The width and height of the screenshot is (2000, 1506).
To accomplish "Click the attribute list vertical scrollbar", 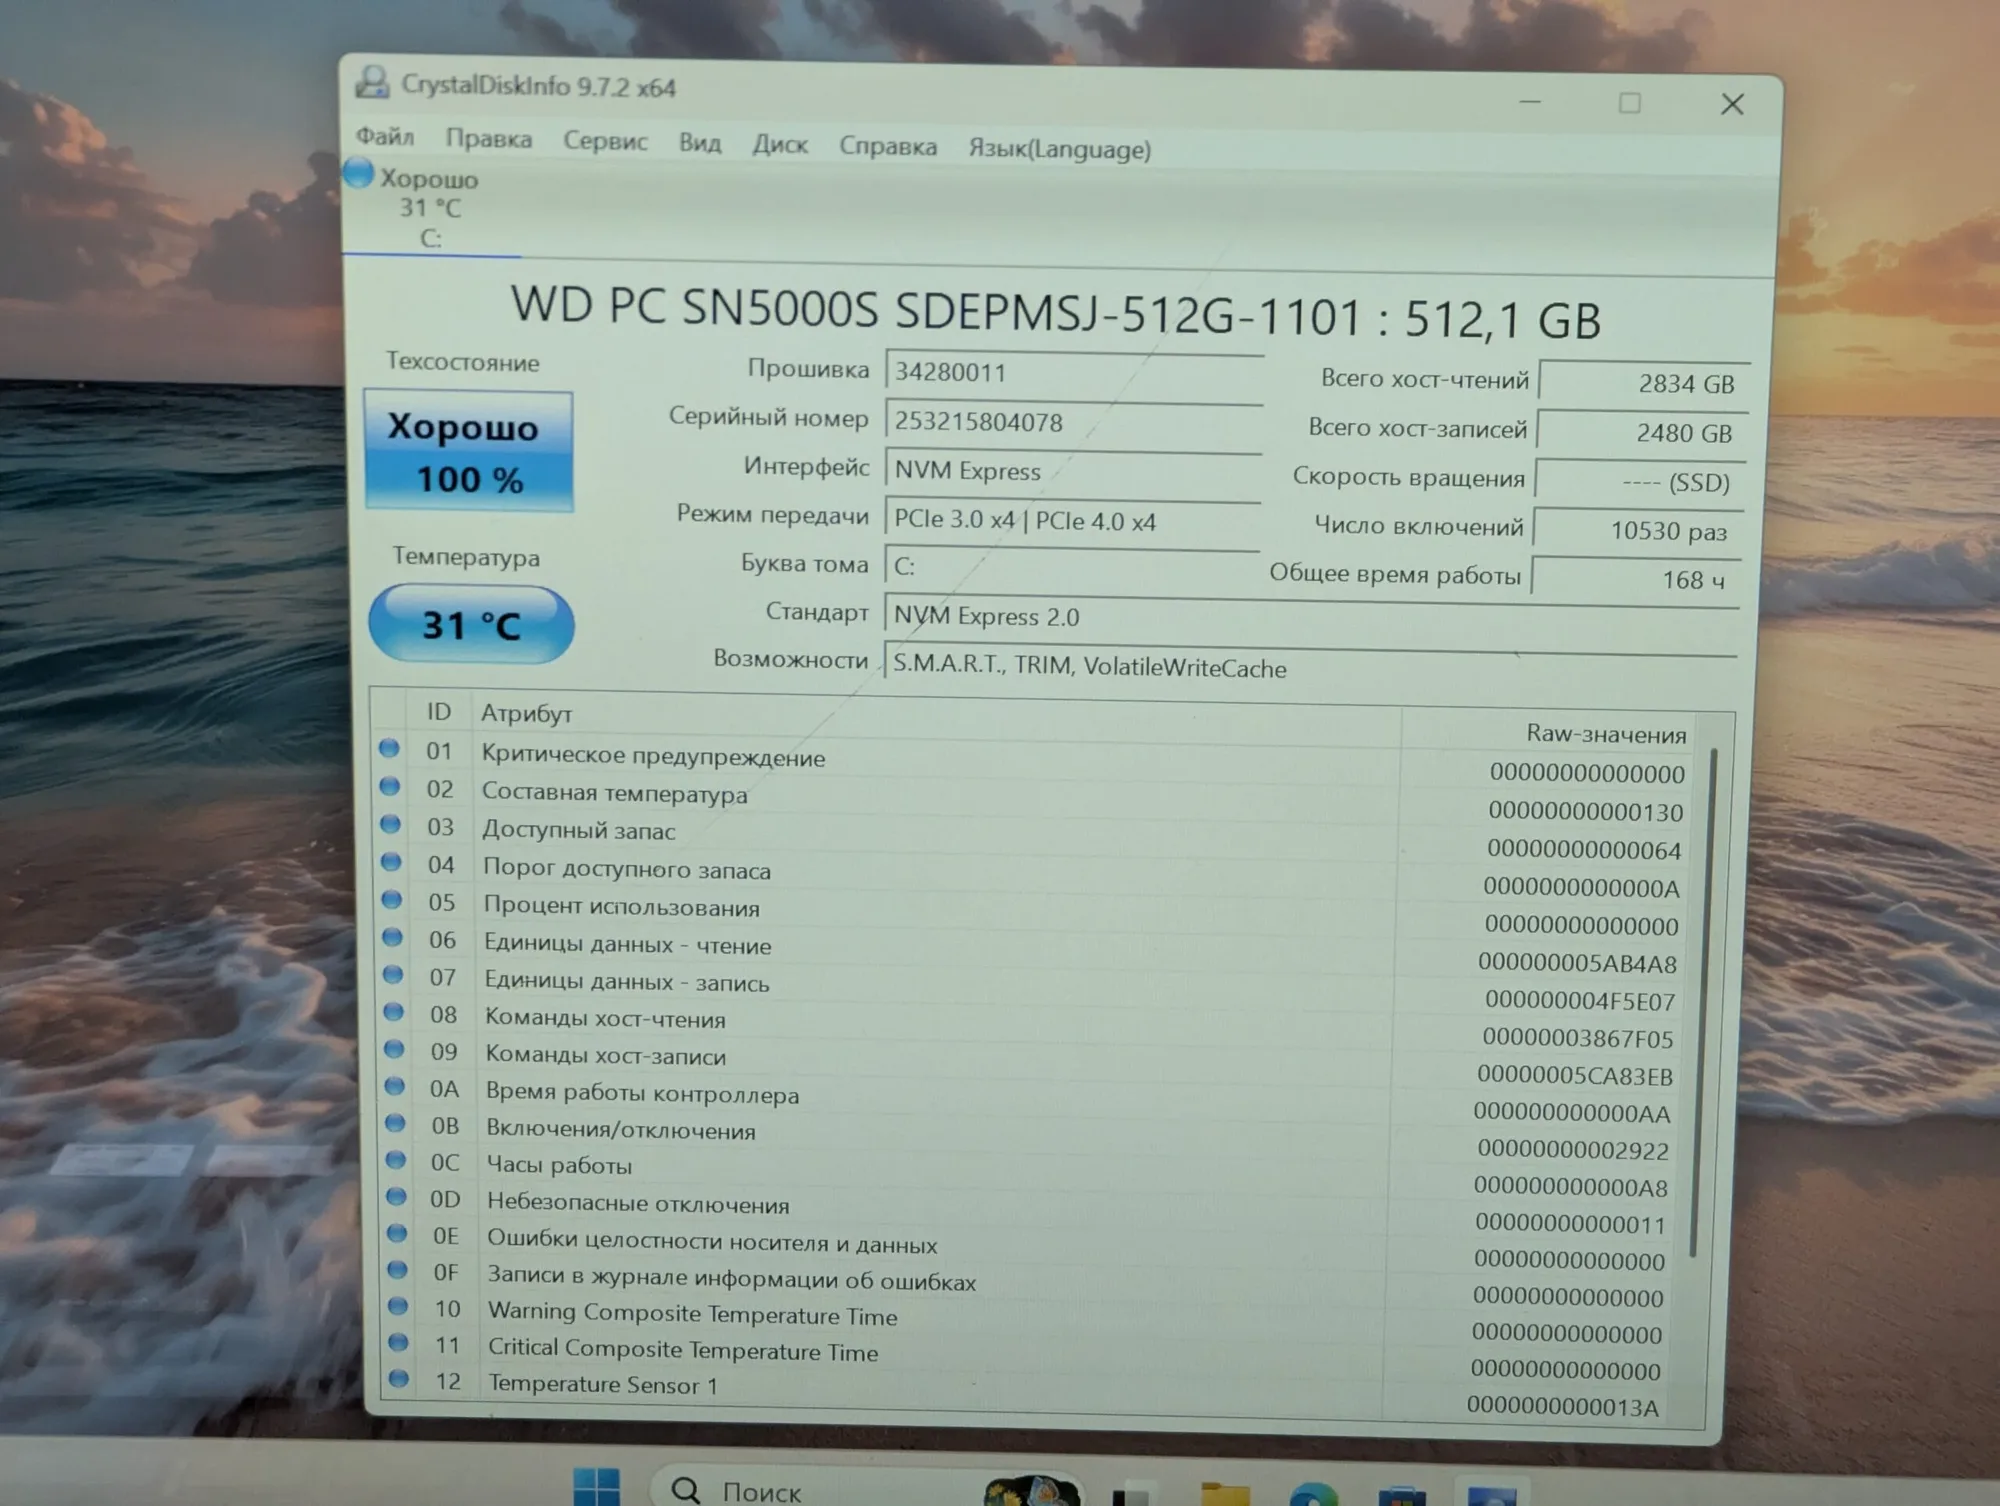I will click(1703, 1000).
